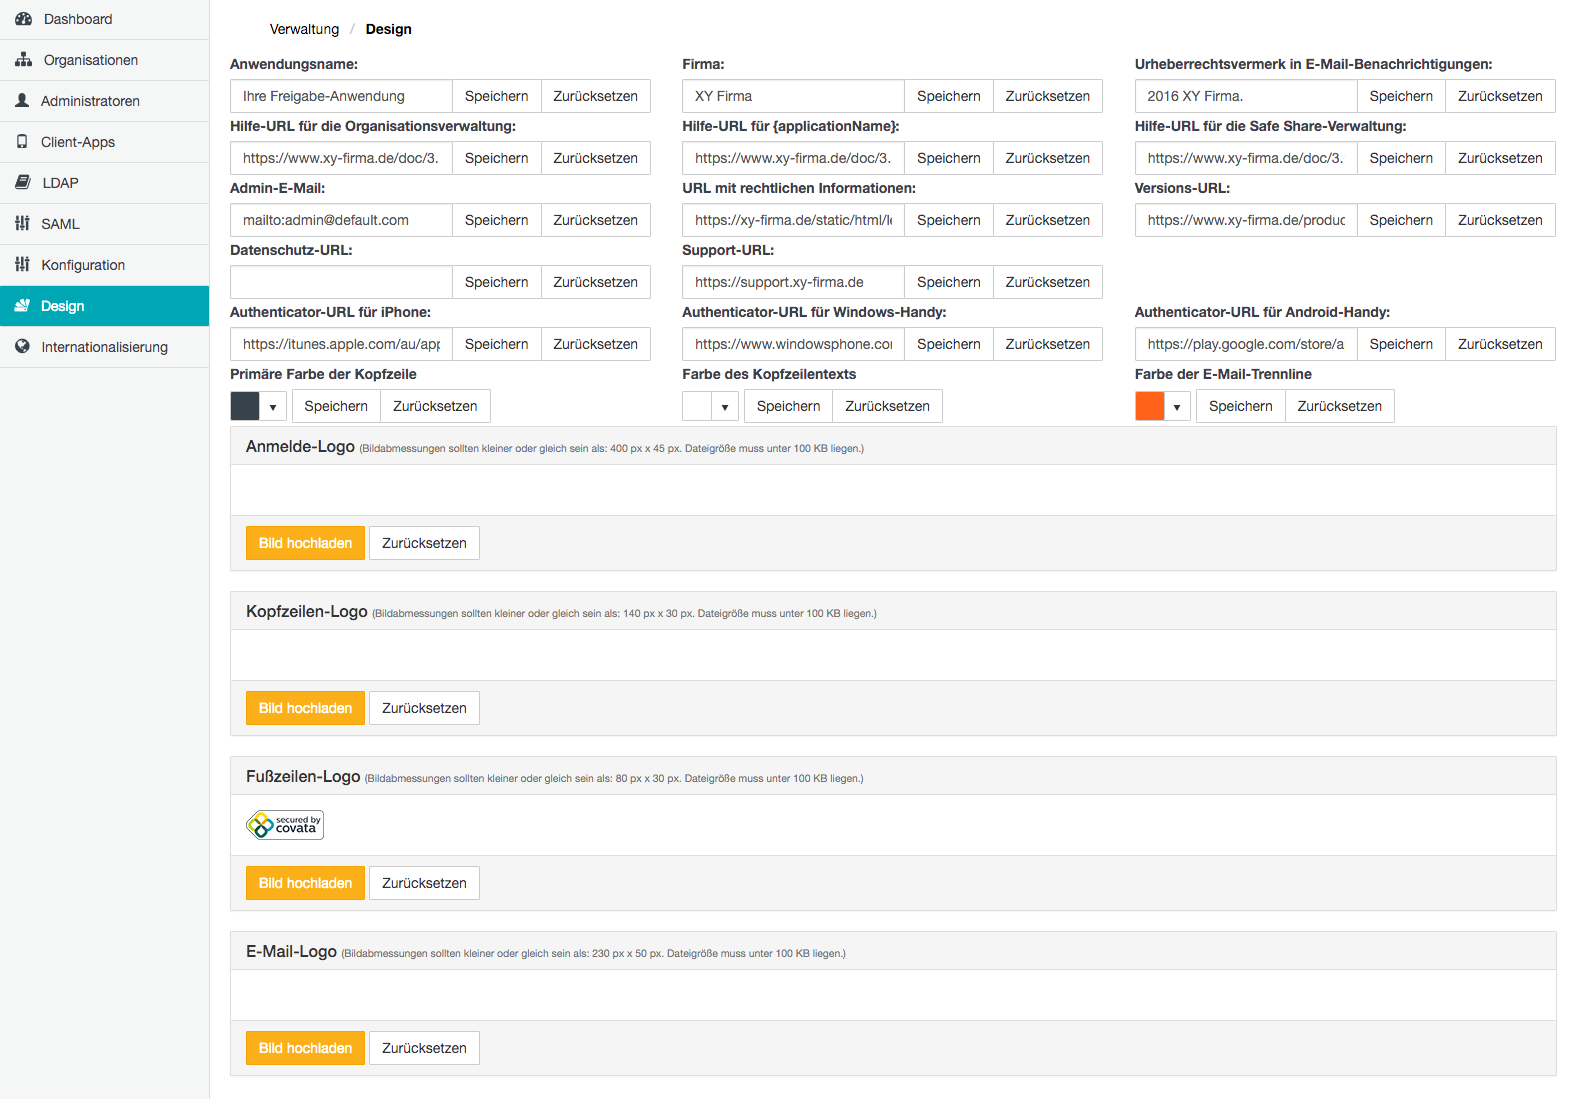Reset the Kopfzeilen-Logo
Screen dimensions: 1592x1099
click(x=424, y=708)
